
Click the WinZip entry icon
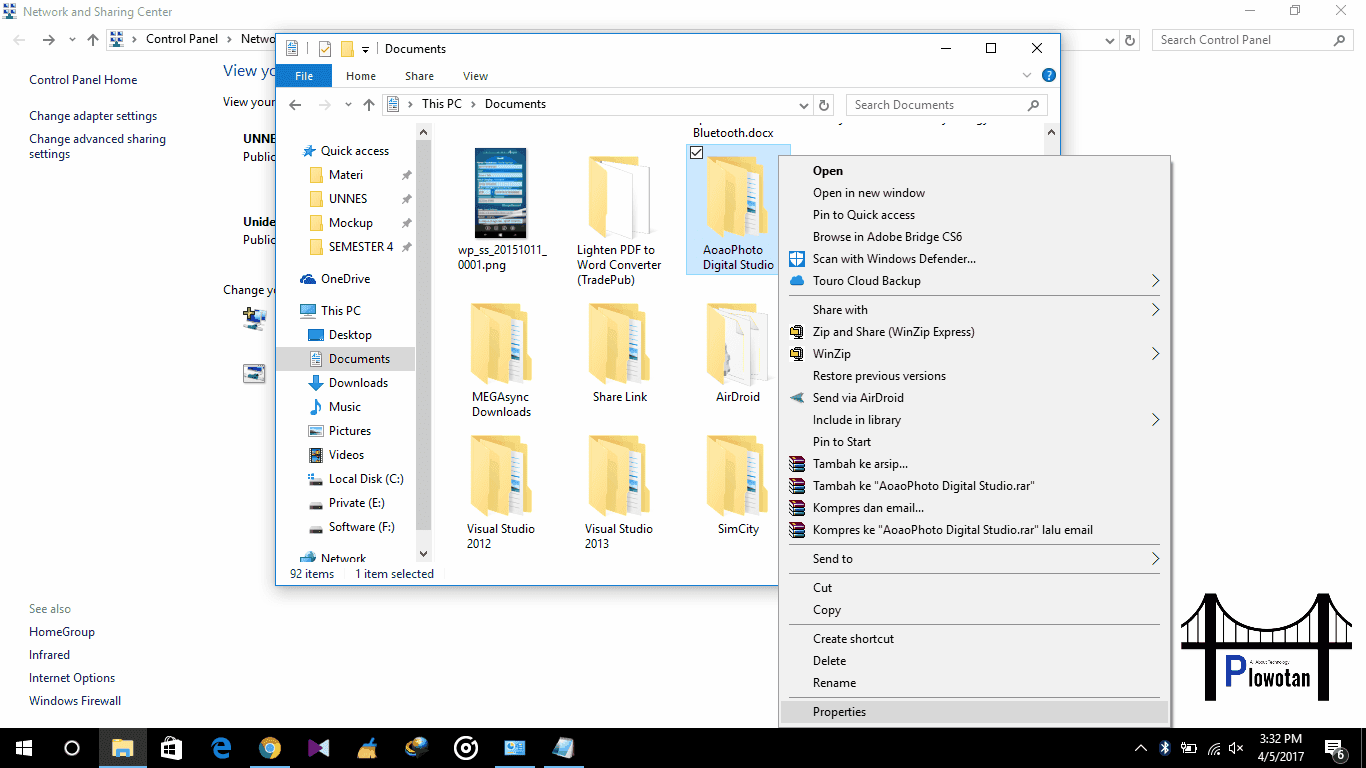(x=797, y=354)
